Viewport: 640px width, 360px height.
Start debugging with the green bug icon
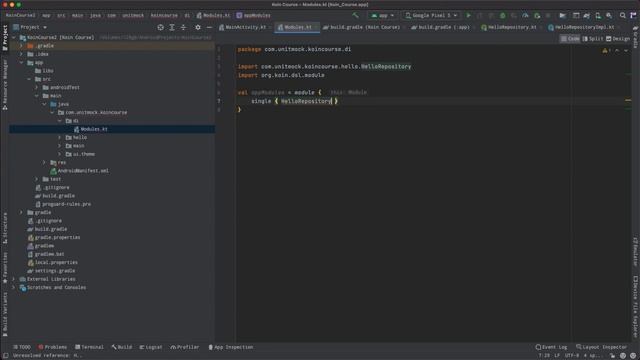pyautogui.click(x=503, y=16)
